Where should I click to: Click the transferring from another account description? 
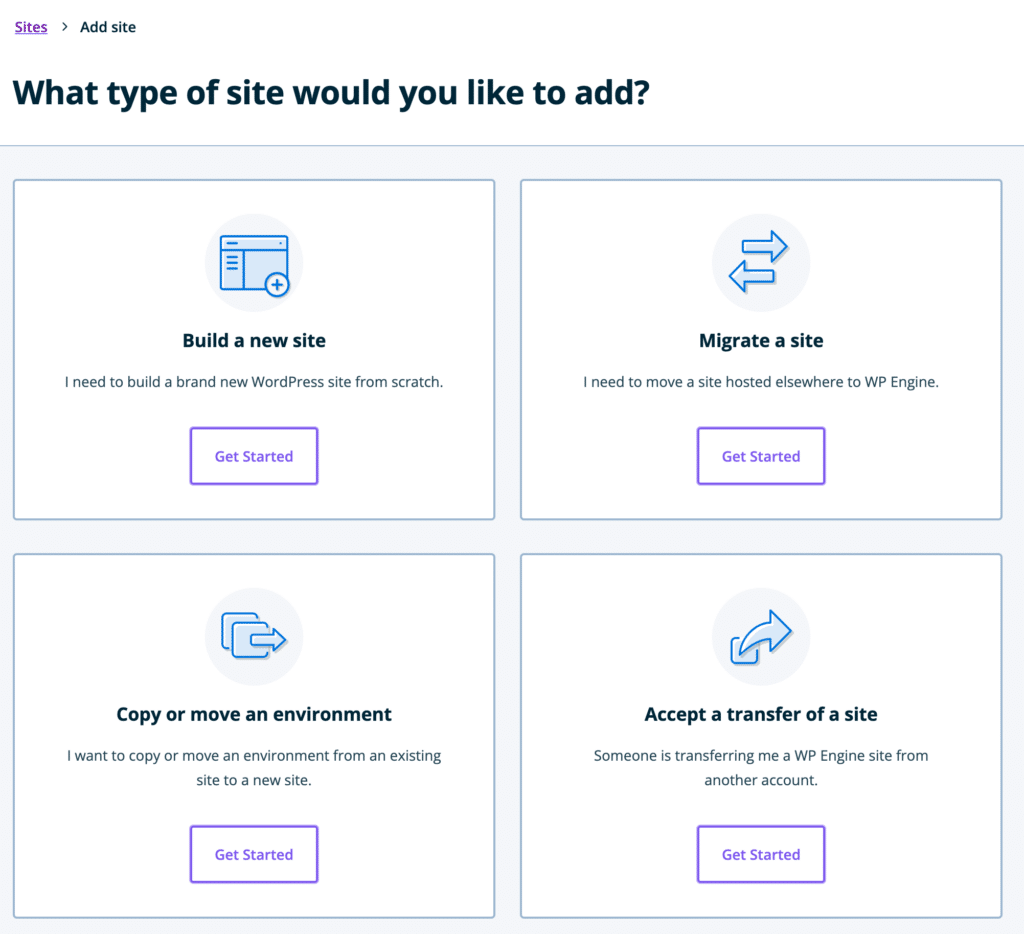coord(761,767)
